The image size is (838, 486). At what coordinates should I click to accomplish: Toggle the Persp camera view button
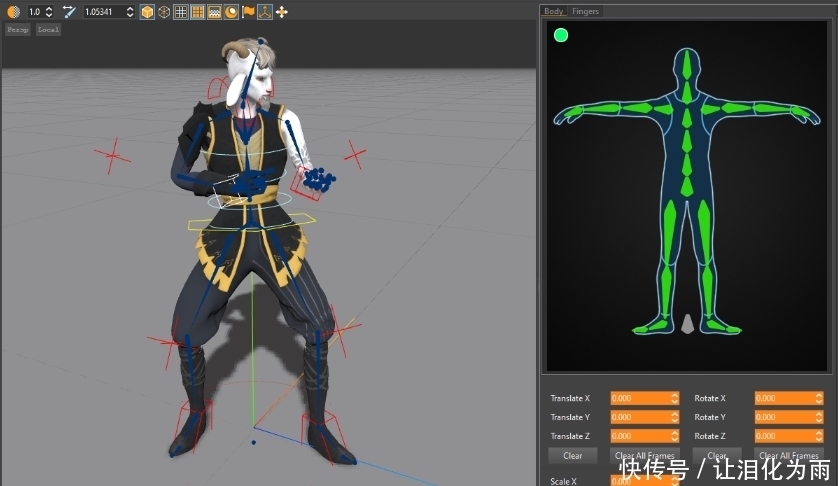tap(18, 30)
